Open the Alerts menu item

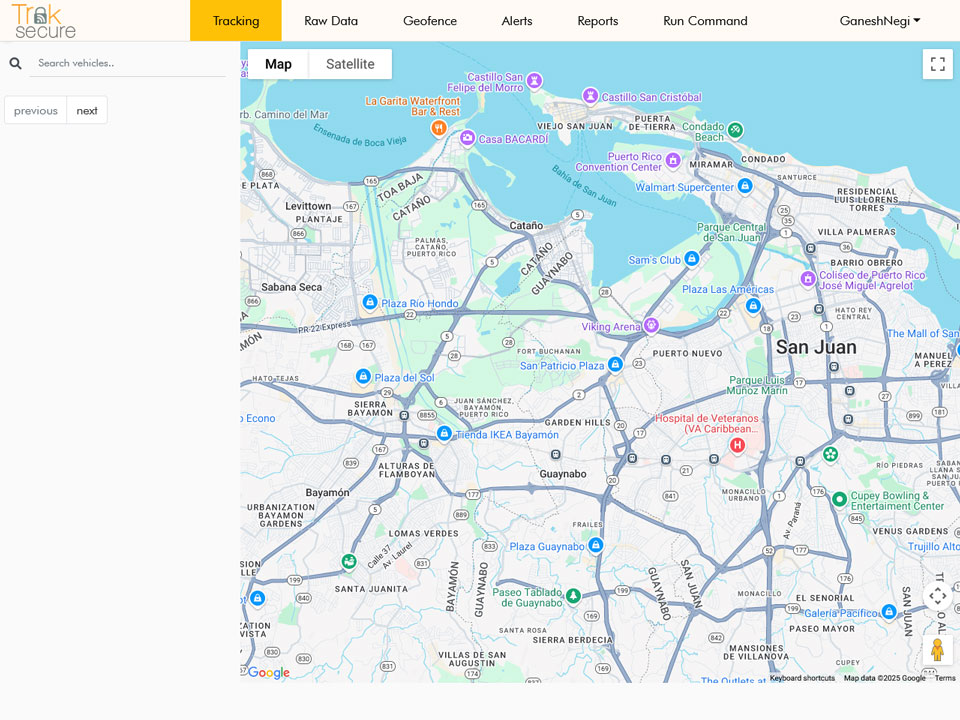[x=517, y=21]
